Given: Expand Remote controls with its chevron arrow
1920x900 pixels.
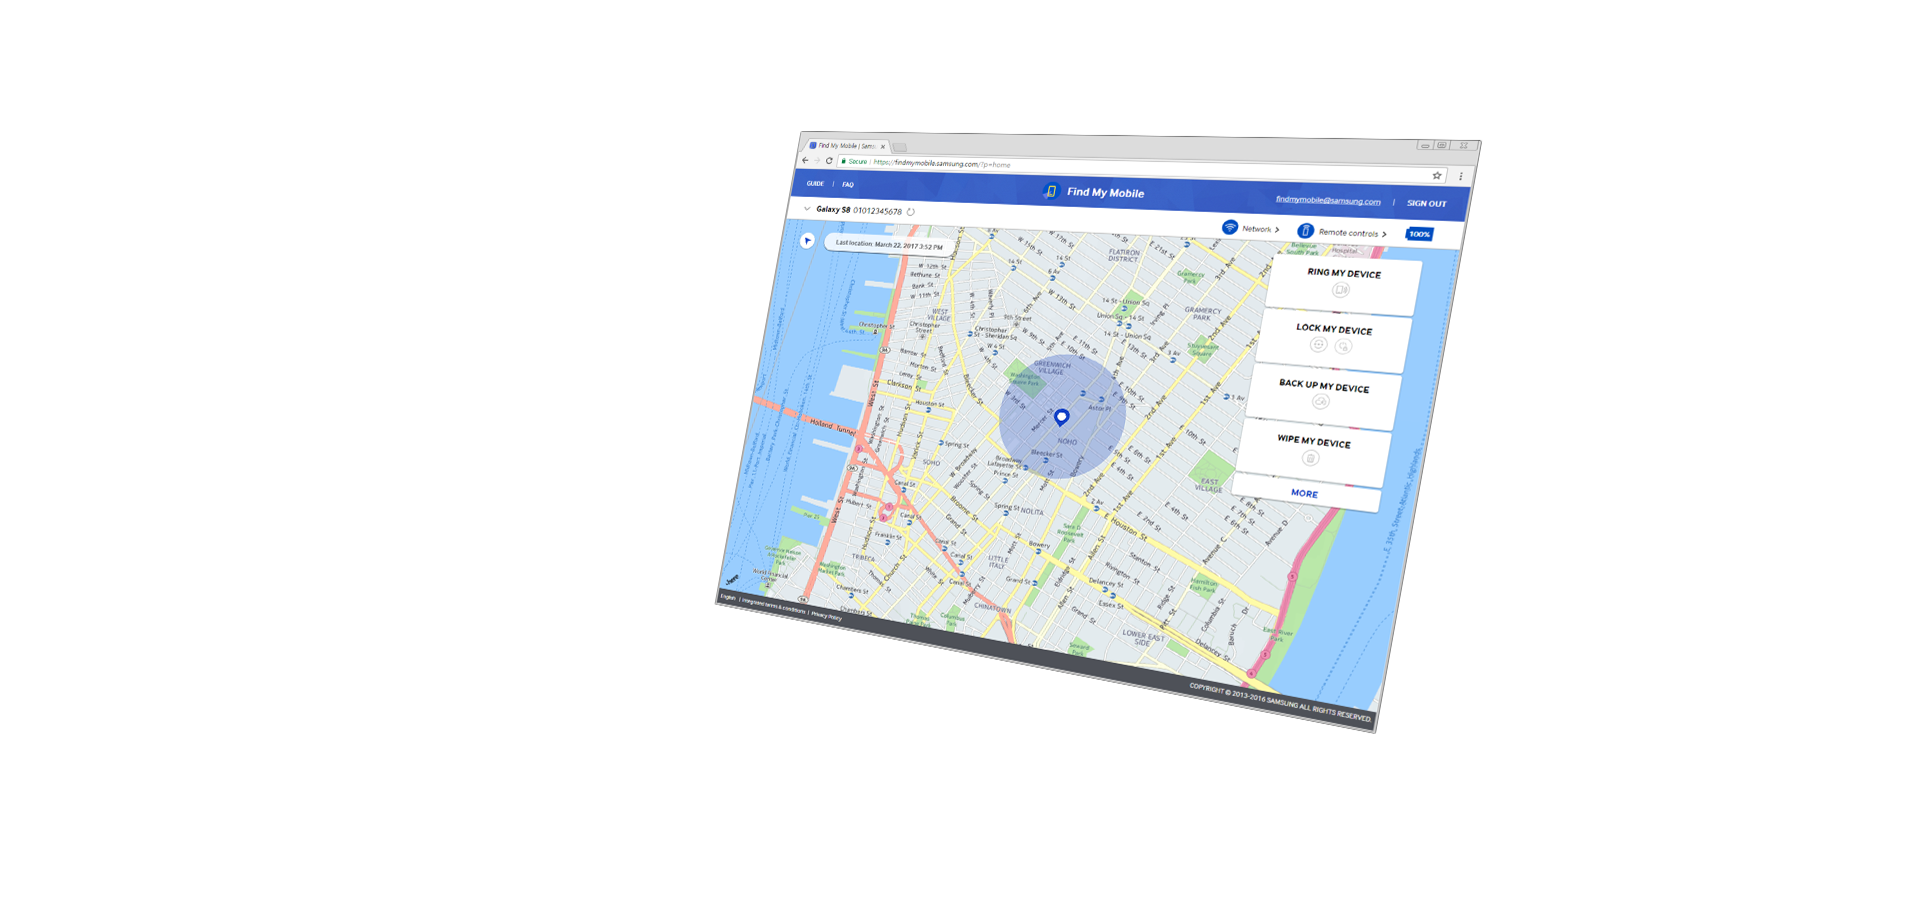Looking at the screenshot, I should click(x=1384, y=234).
